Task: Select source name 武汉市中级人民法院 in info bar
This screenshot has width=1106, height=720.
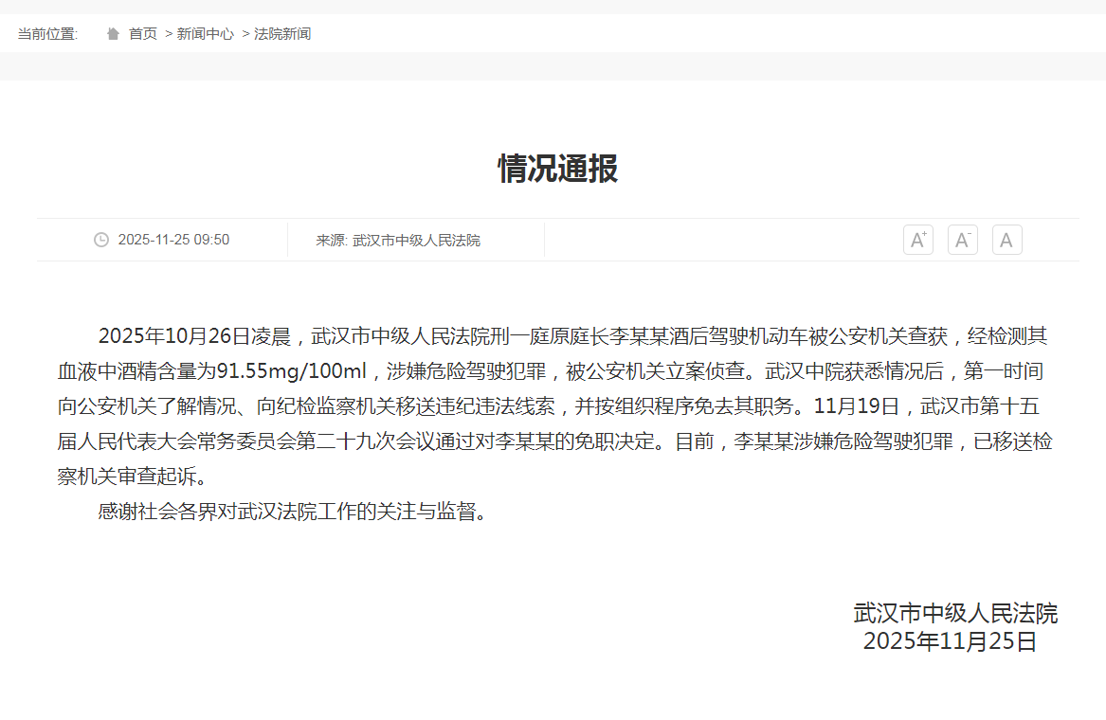Action: point(416,241)
